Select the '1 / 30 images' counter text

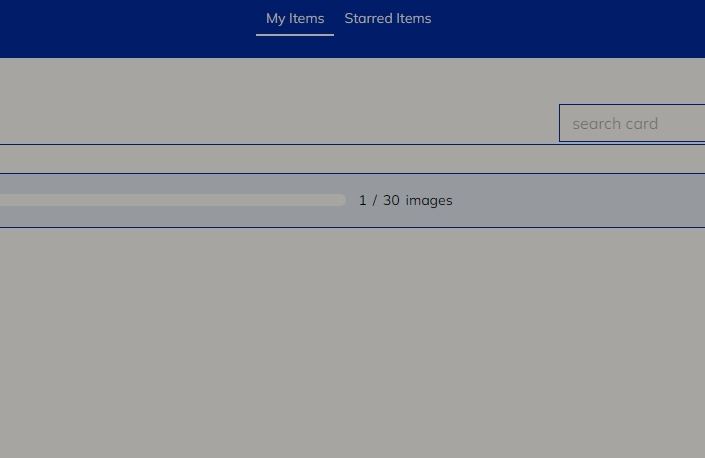click(x=406, y=200)
